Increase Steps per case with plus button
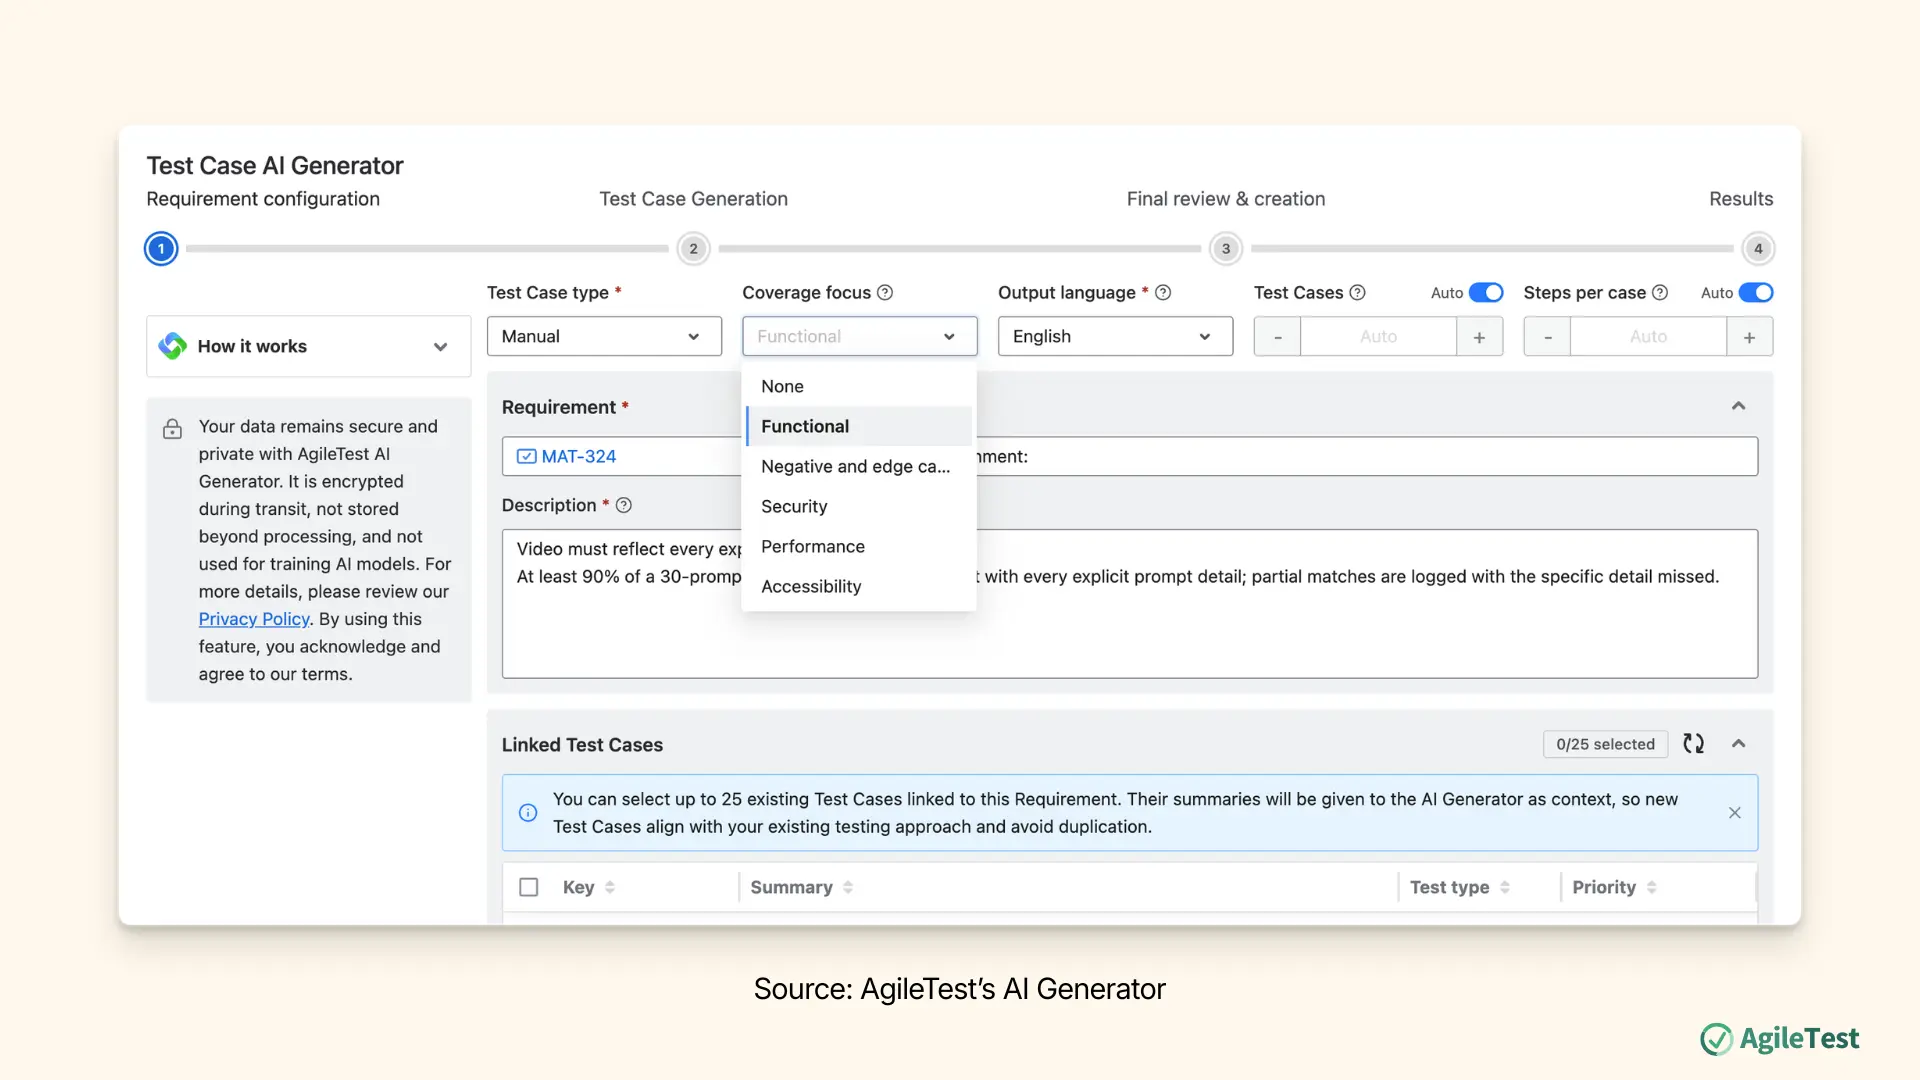This screenshot has width=1920, height=1080. (x=1749, y=337)
